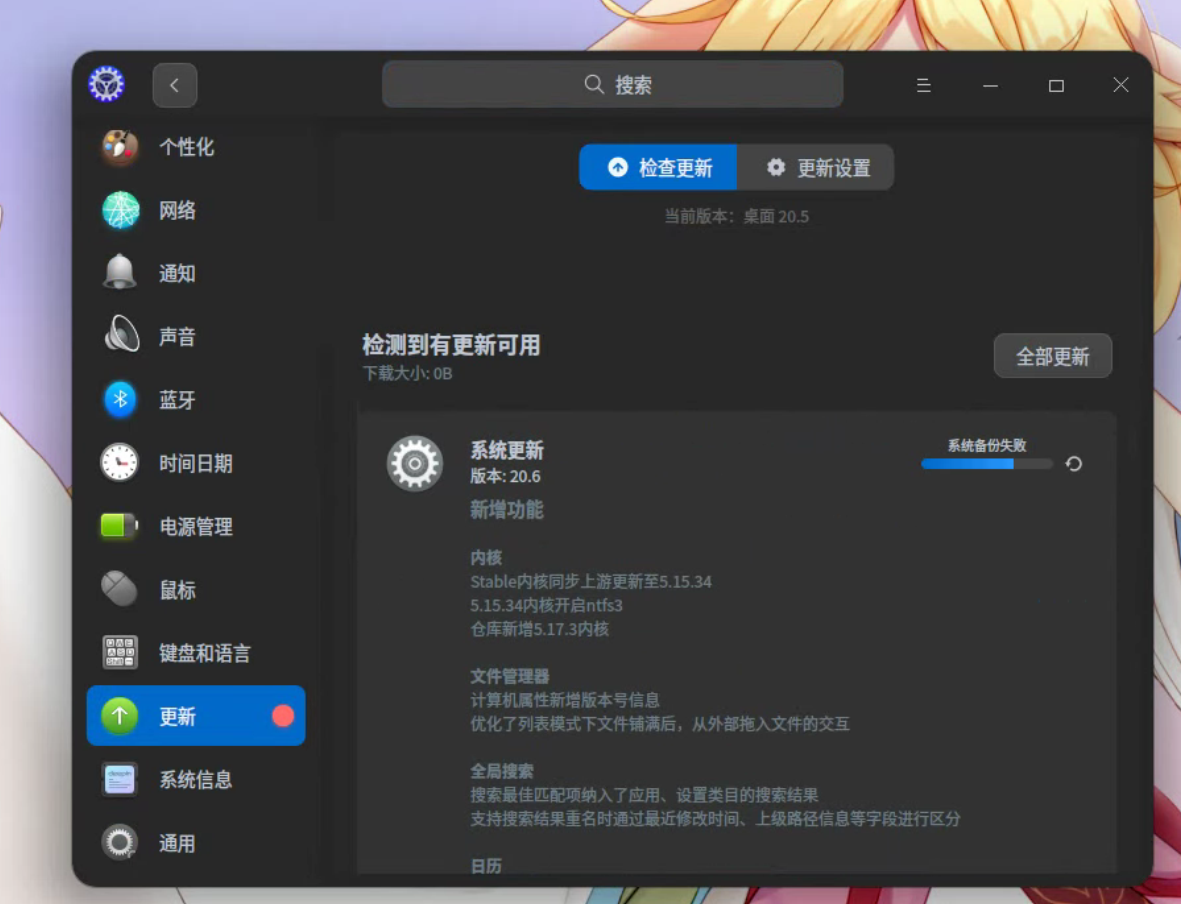Select 声音 label in sidebar
1181x904 pixels.
click(178, 337)
